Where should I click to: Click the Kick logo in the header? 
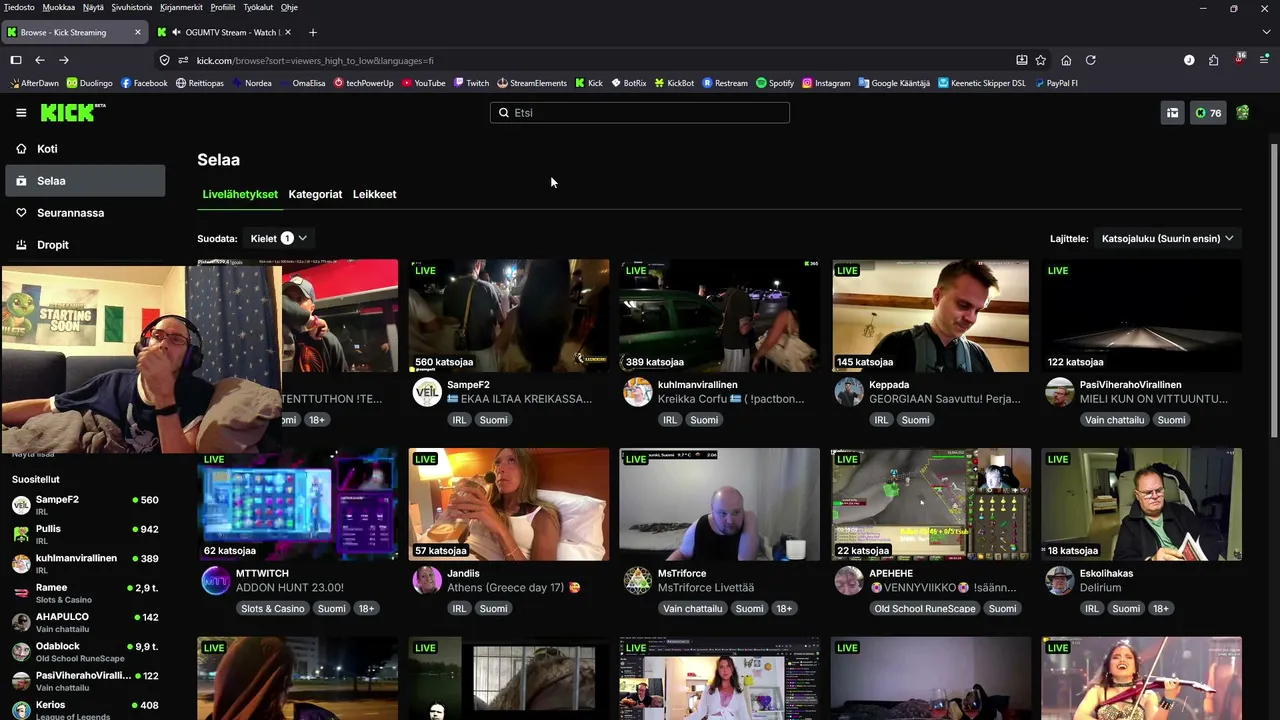(x=73, y=113)
